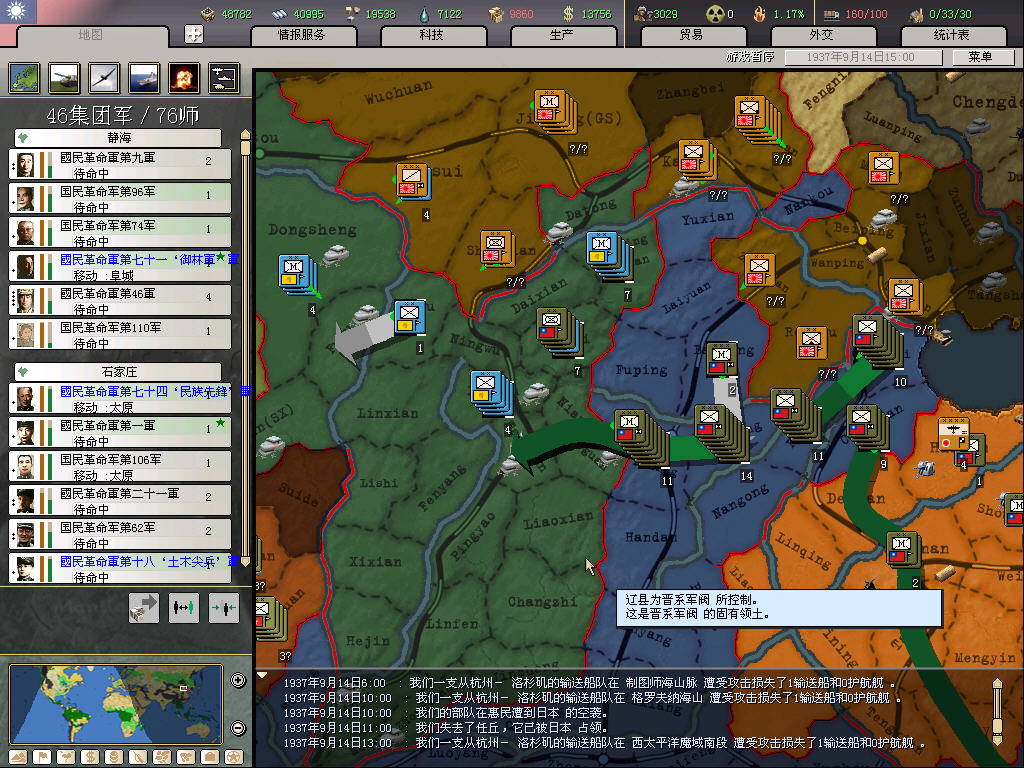The height and width of the screenshot is (768, 1024).
Task: Click the date button showing 1937年9月14日
Action: pos(850,58)
